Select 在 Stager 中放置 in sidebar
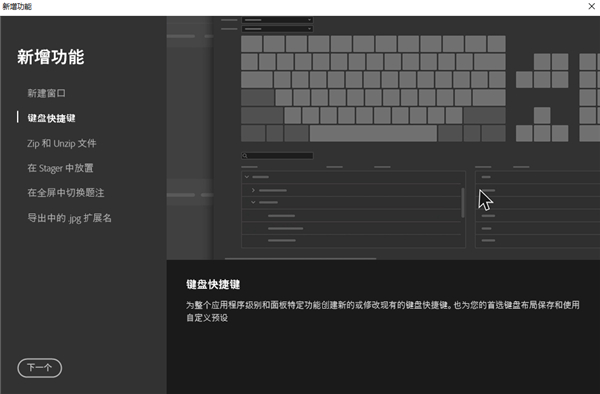Viewport: 600px width, 394px height. [60, 168]
